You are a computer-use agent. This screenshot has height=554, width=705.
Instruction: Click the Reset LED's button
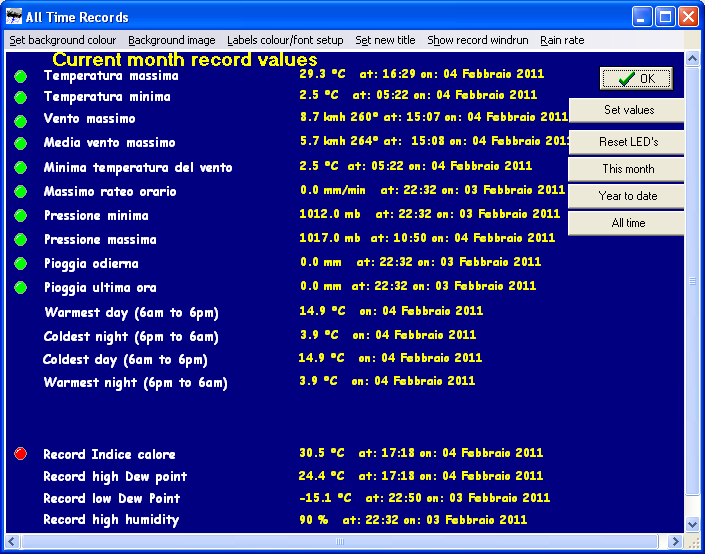(627, 142)
